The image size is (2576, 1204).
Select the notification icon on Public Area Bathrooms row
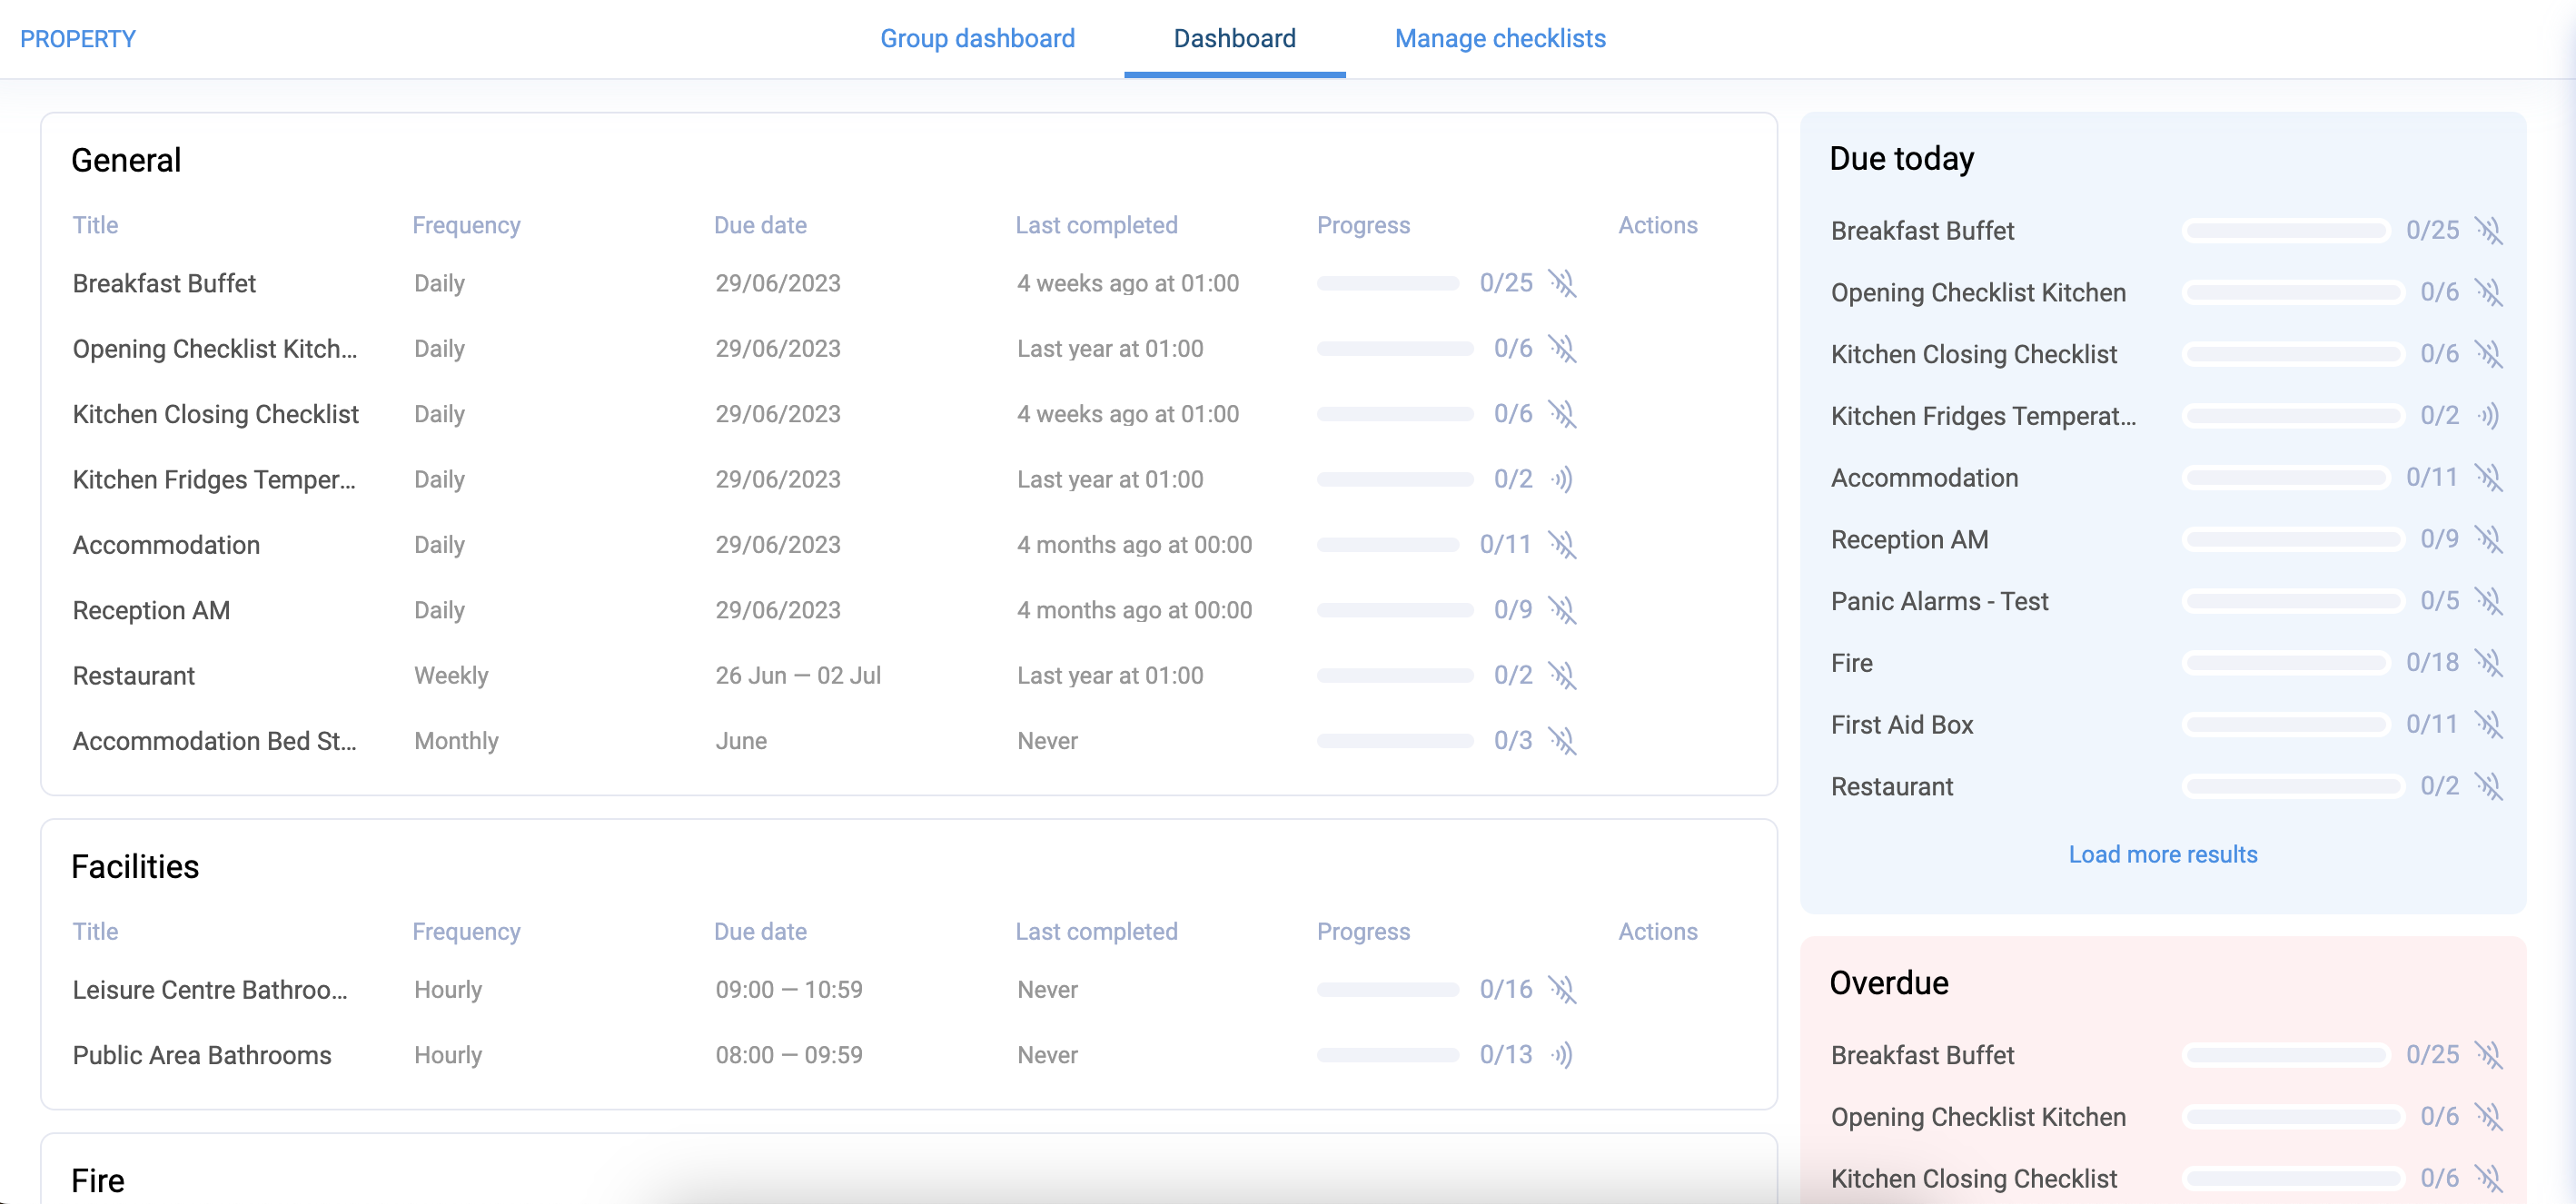(x=1565, y=1054)
